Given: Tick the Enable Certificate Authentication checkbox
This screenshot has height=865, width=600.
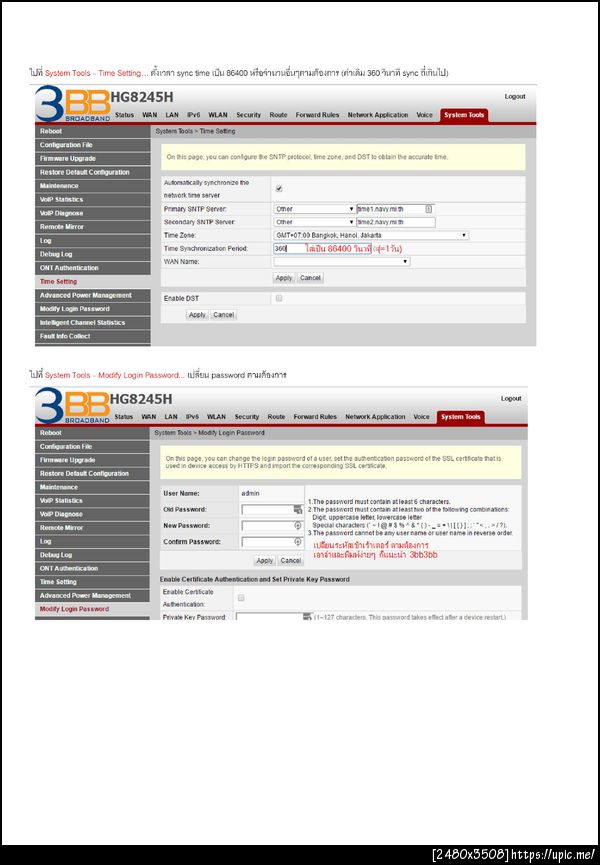Looking at the screenshot, I should pyautogui.click(x=241, y=598).
